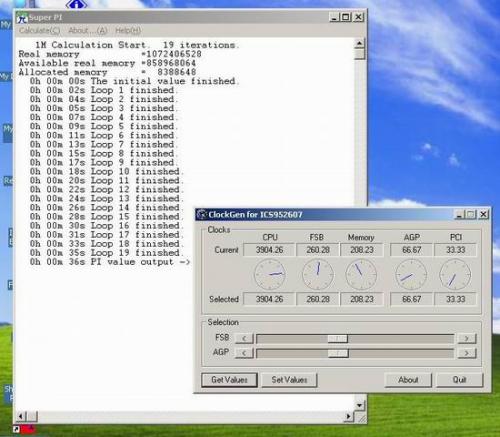Click 'The initial value finished' line
Image resolution: width=500 pixels, height=437 pixels.
(x=134, y=81)
